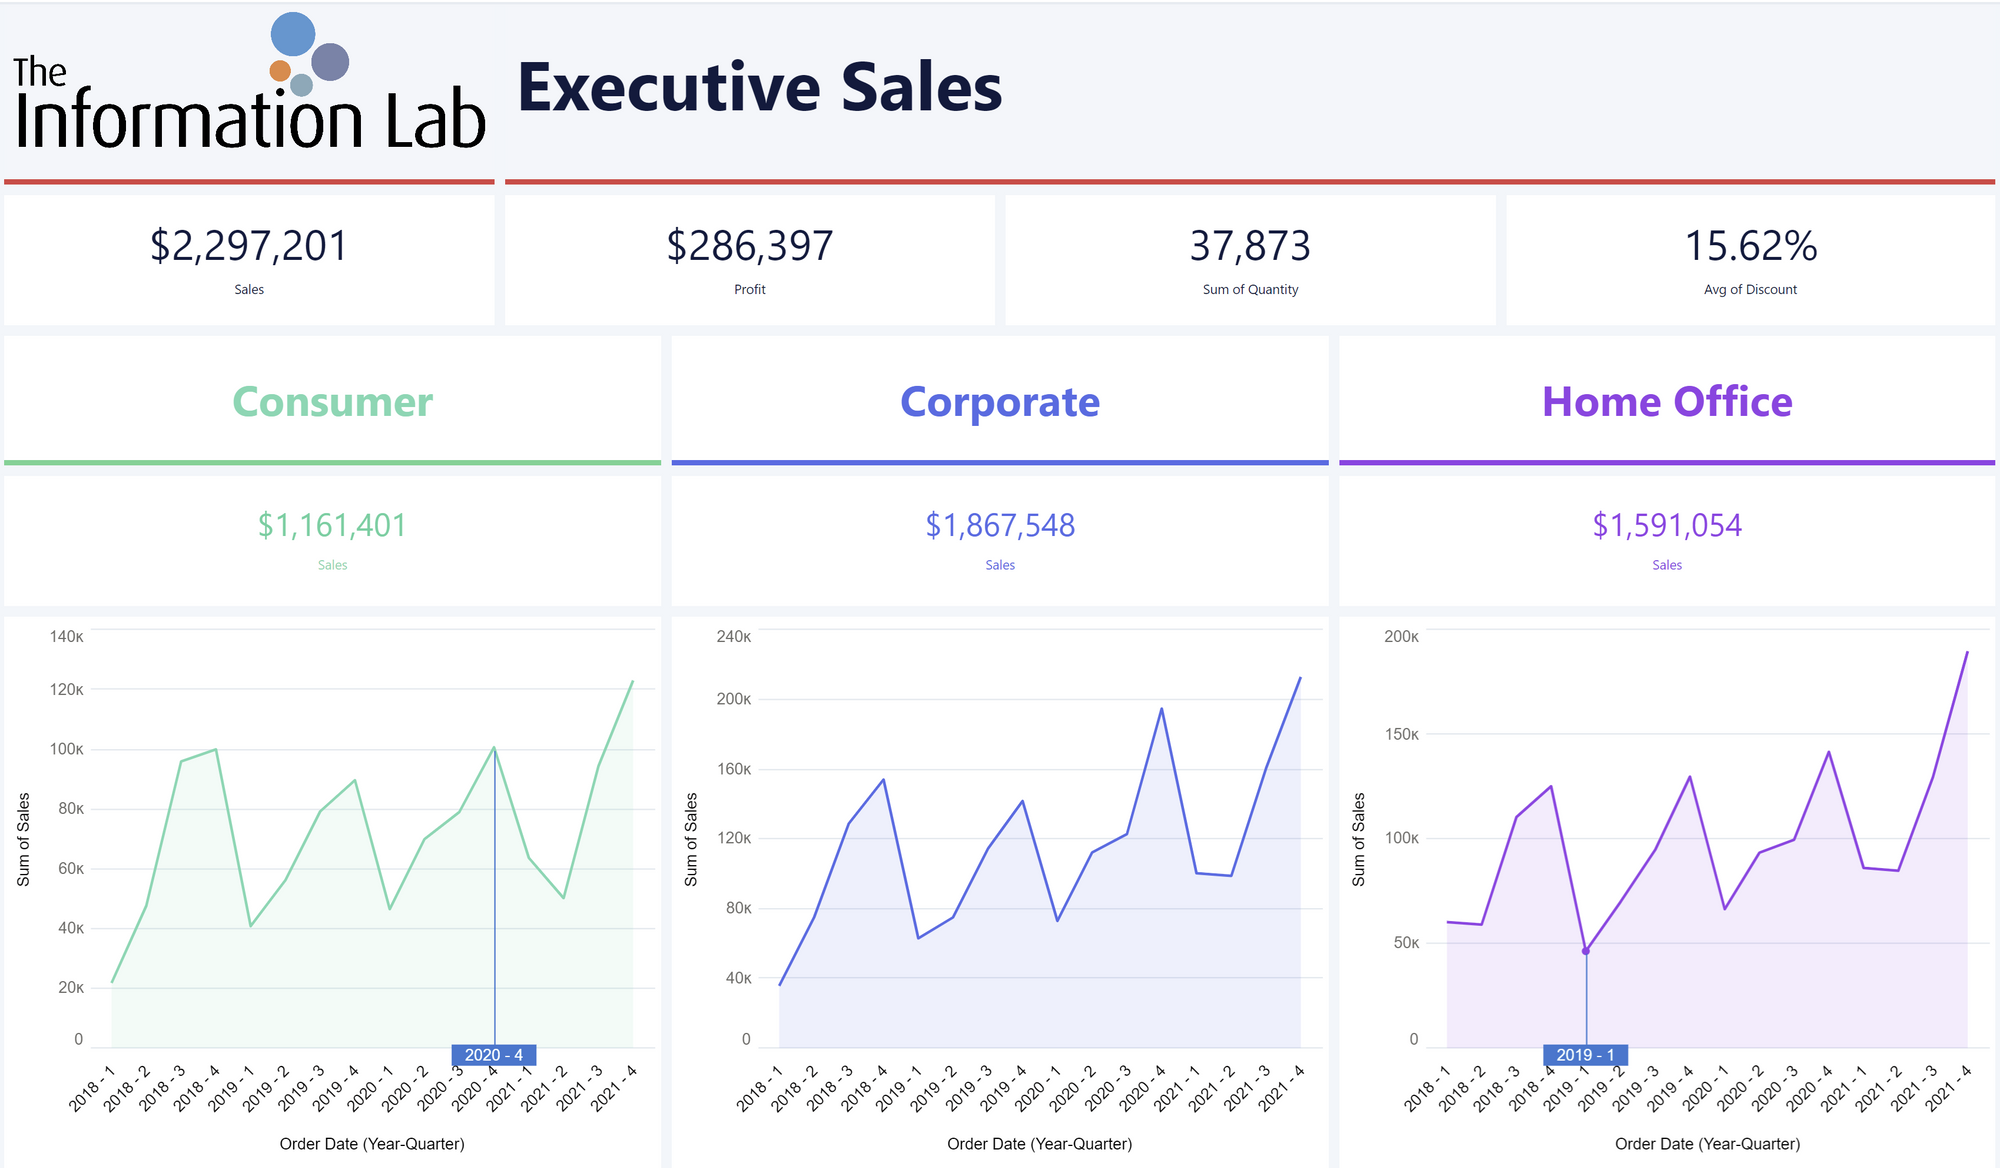Select the $286,397 Profit card
The width and height of the screenshot is (2000, 1168).
pos(749,259)
